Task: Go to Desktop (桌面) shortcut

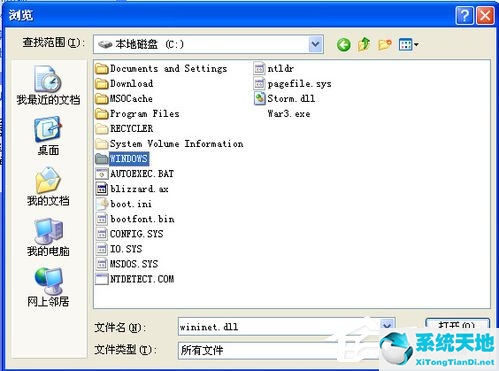Action: (48, 136)
